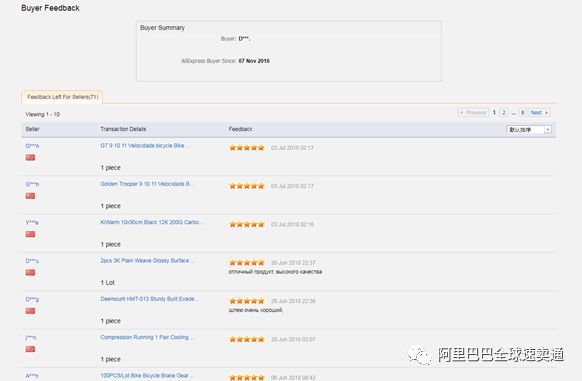This screenshot has width=582, height=381.
Task: Click the Russian comment on the 2pcs 3K row
Action: coord(275,272)
